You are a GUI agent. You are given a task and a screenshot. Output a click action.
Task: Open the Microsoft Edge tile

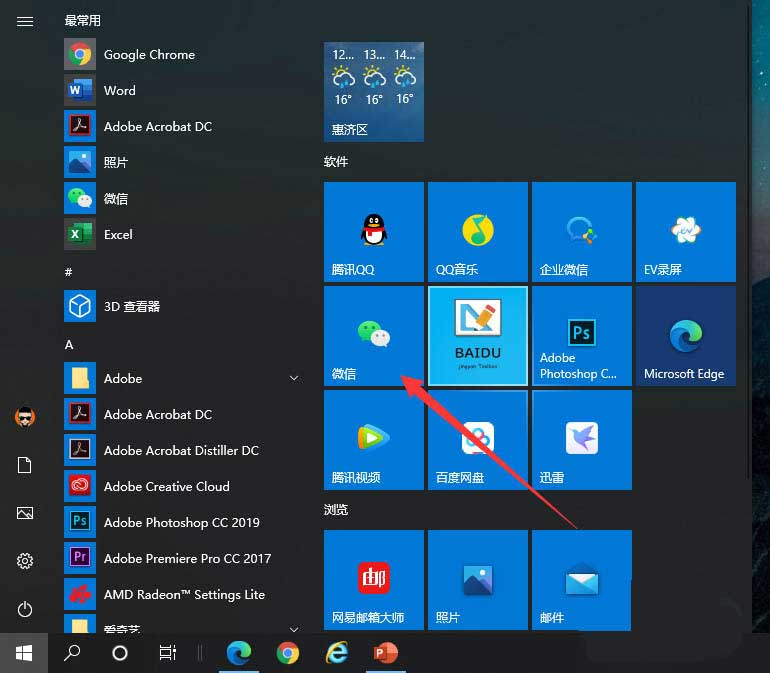tap(685, 336)
